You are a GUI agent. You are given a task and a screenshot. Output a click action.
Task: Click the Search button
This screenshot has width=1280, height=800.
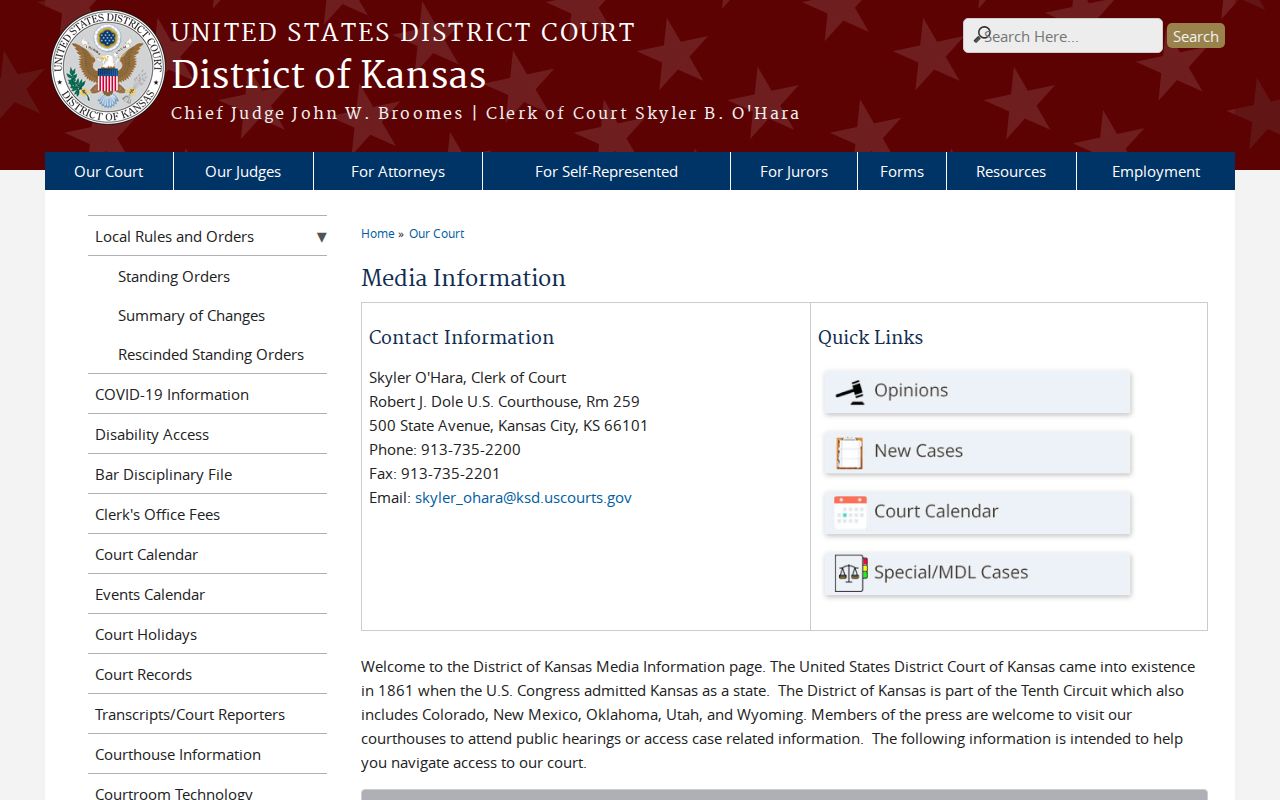pyautogui.click(x=1195, y=36)
